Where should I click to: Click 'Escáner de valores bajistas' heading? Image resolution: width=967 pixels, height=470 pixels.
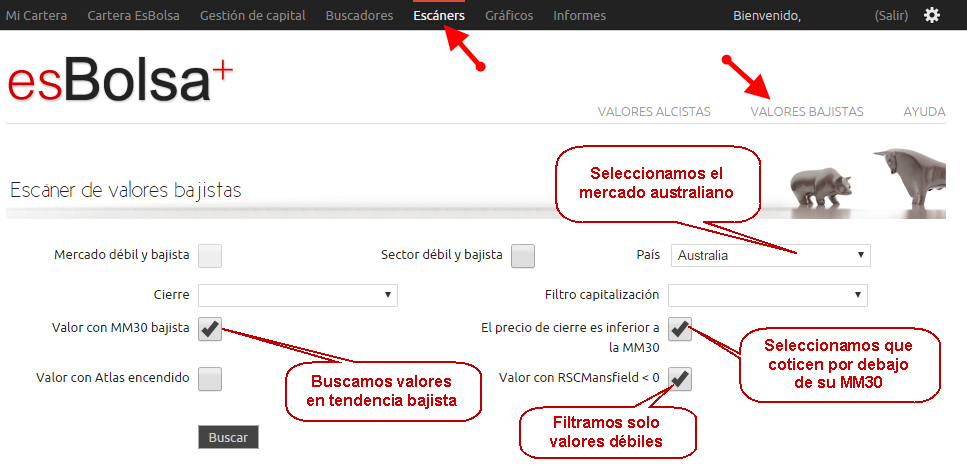pyautogui.click(x=126, y=191)
